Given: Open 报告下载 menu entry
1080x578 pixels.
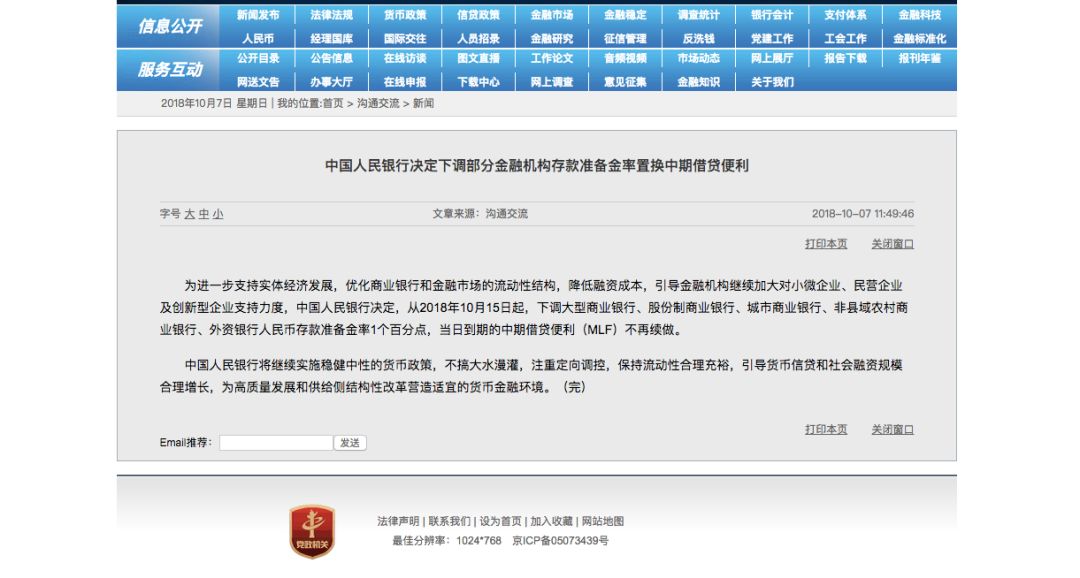Looking at the screenshot, I should click(x=845, y=59).
